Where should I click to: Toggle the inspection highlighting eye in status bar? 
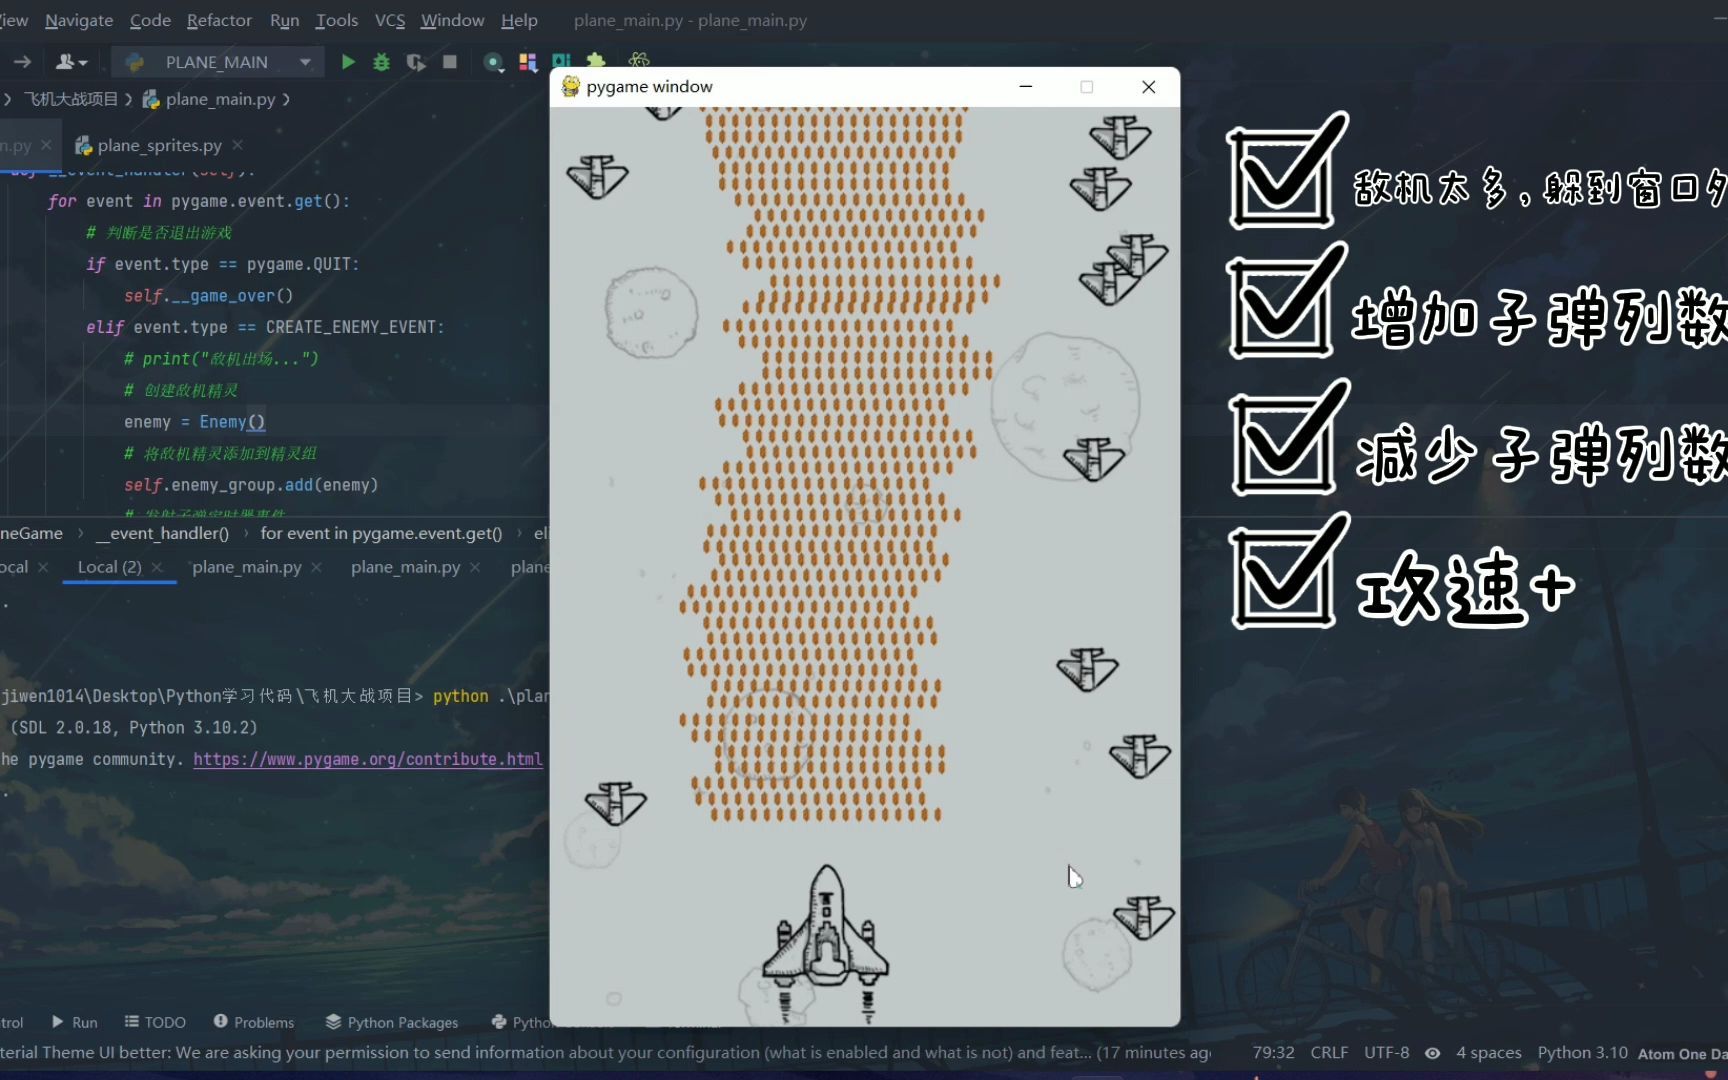click(1432, 1053)
